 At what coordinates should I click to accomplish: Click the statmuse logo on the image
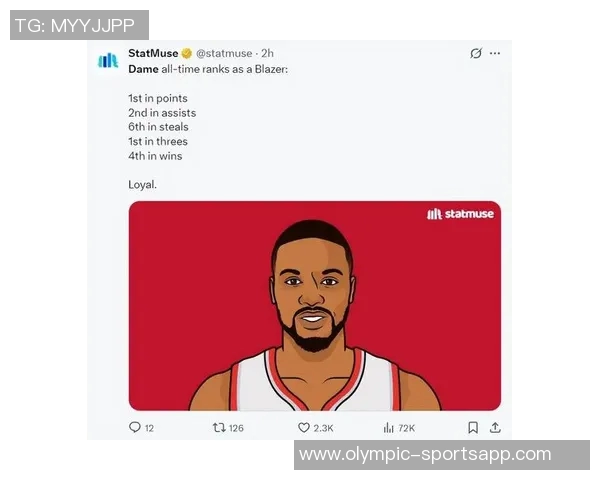[460, 214]
